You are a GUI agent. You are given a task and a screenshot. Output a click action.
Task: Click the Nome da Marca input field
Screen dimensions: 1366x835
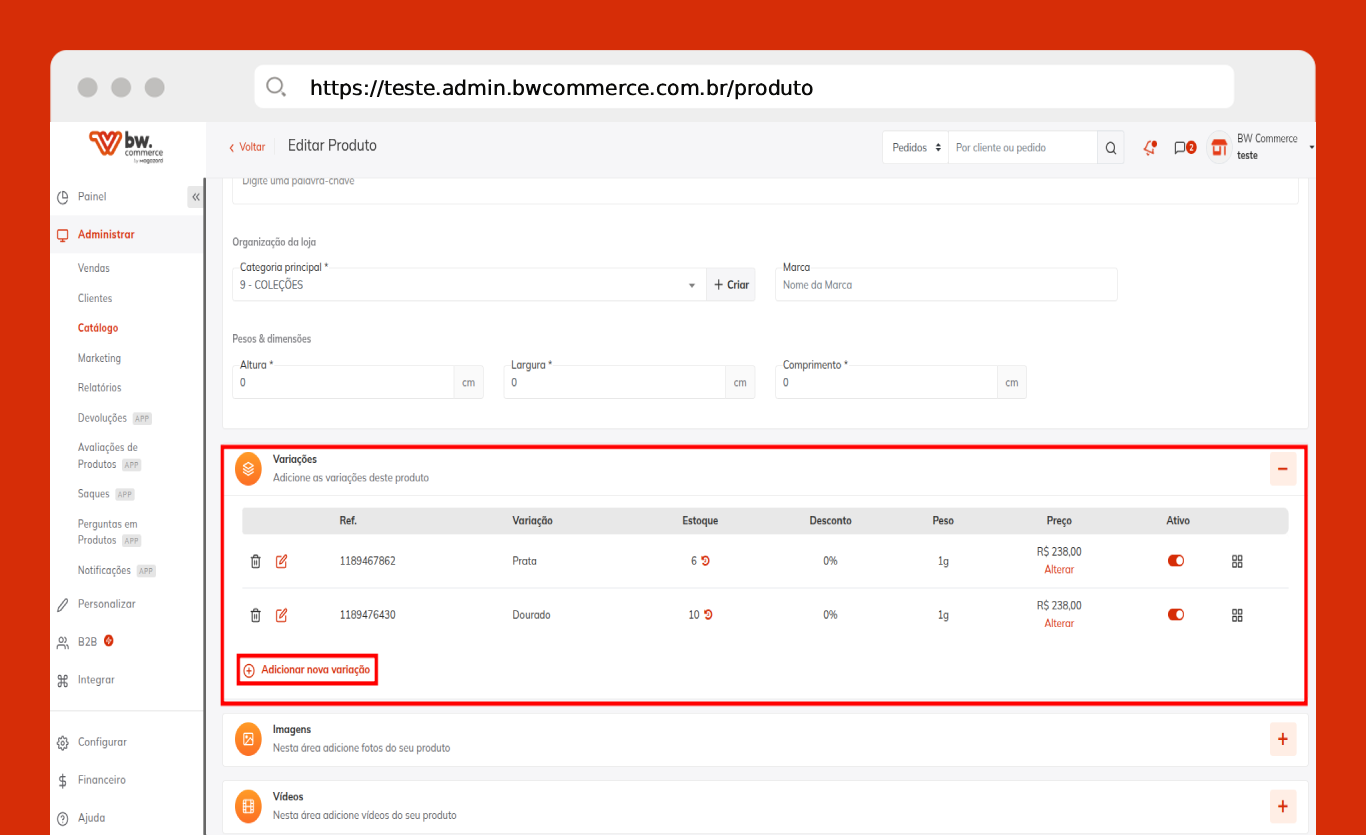click(945, 285)
